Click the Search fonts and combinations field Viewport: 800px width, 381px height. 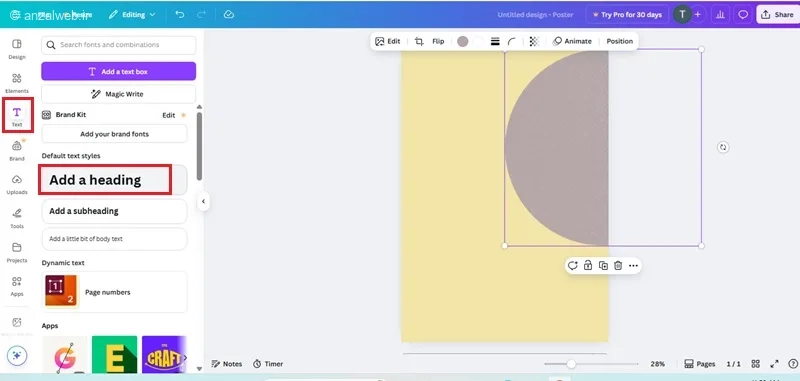pos(118,45)
